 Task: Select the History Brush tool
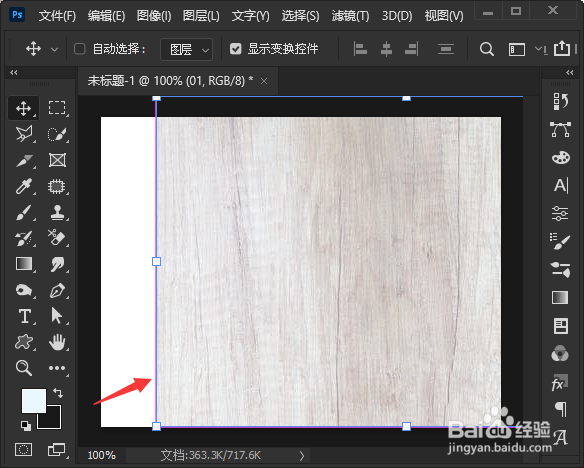23,238
